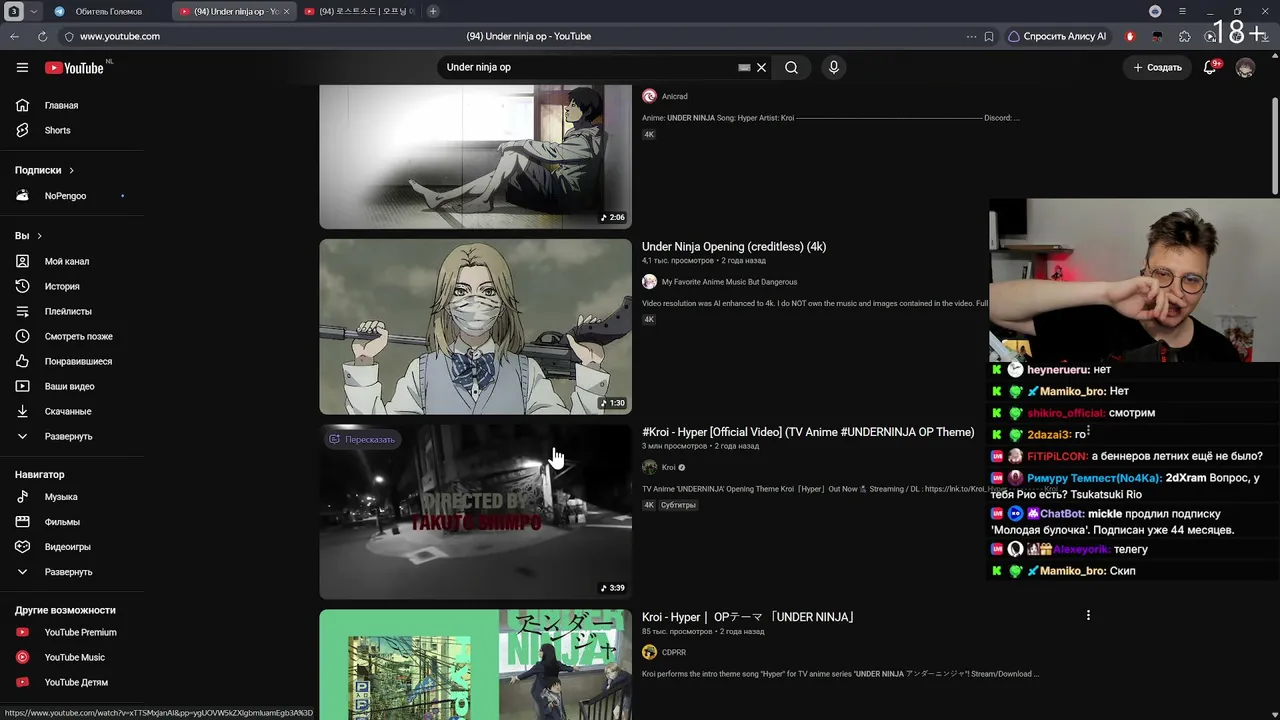Bookmark this page in browser
The image size is (1280, 720).
pos(989,36)
